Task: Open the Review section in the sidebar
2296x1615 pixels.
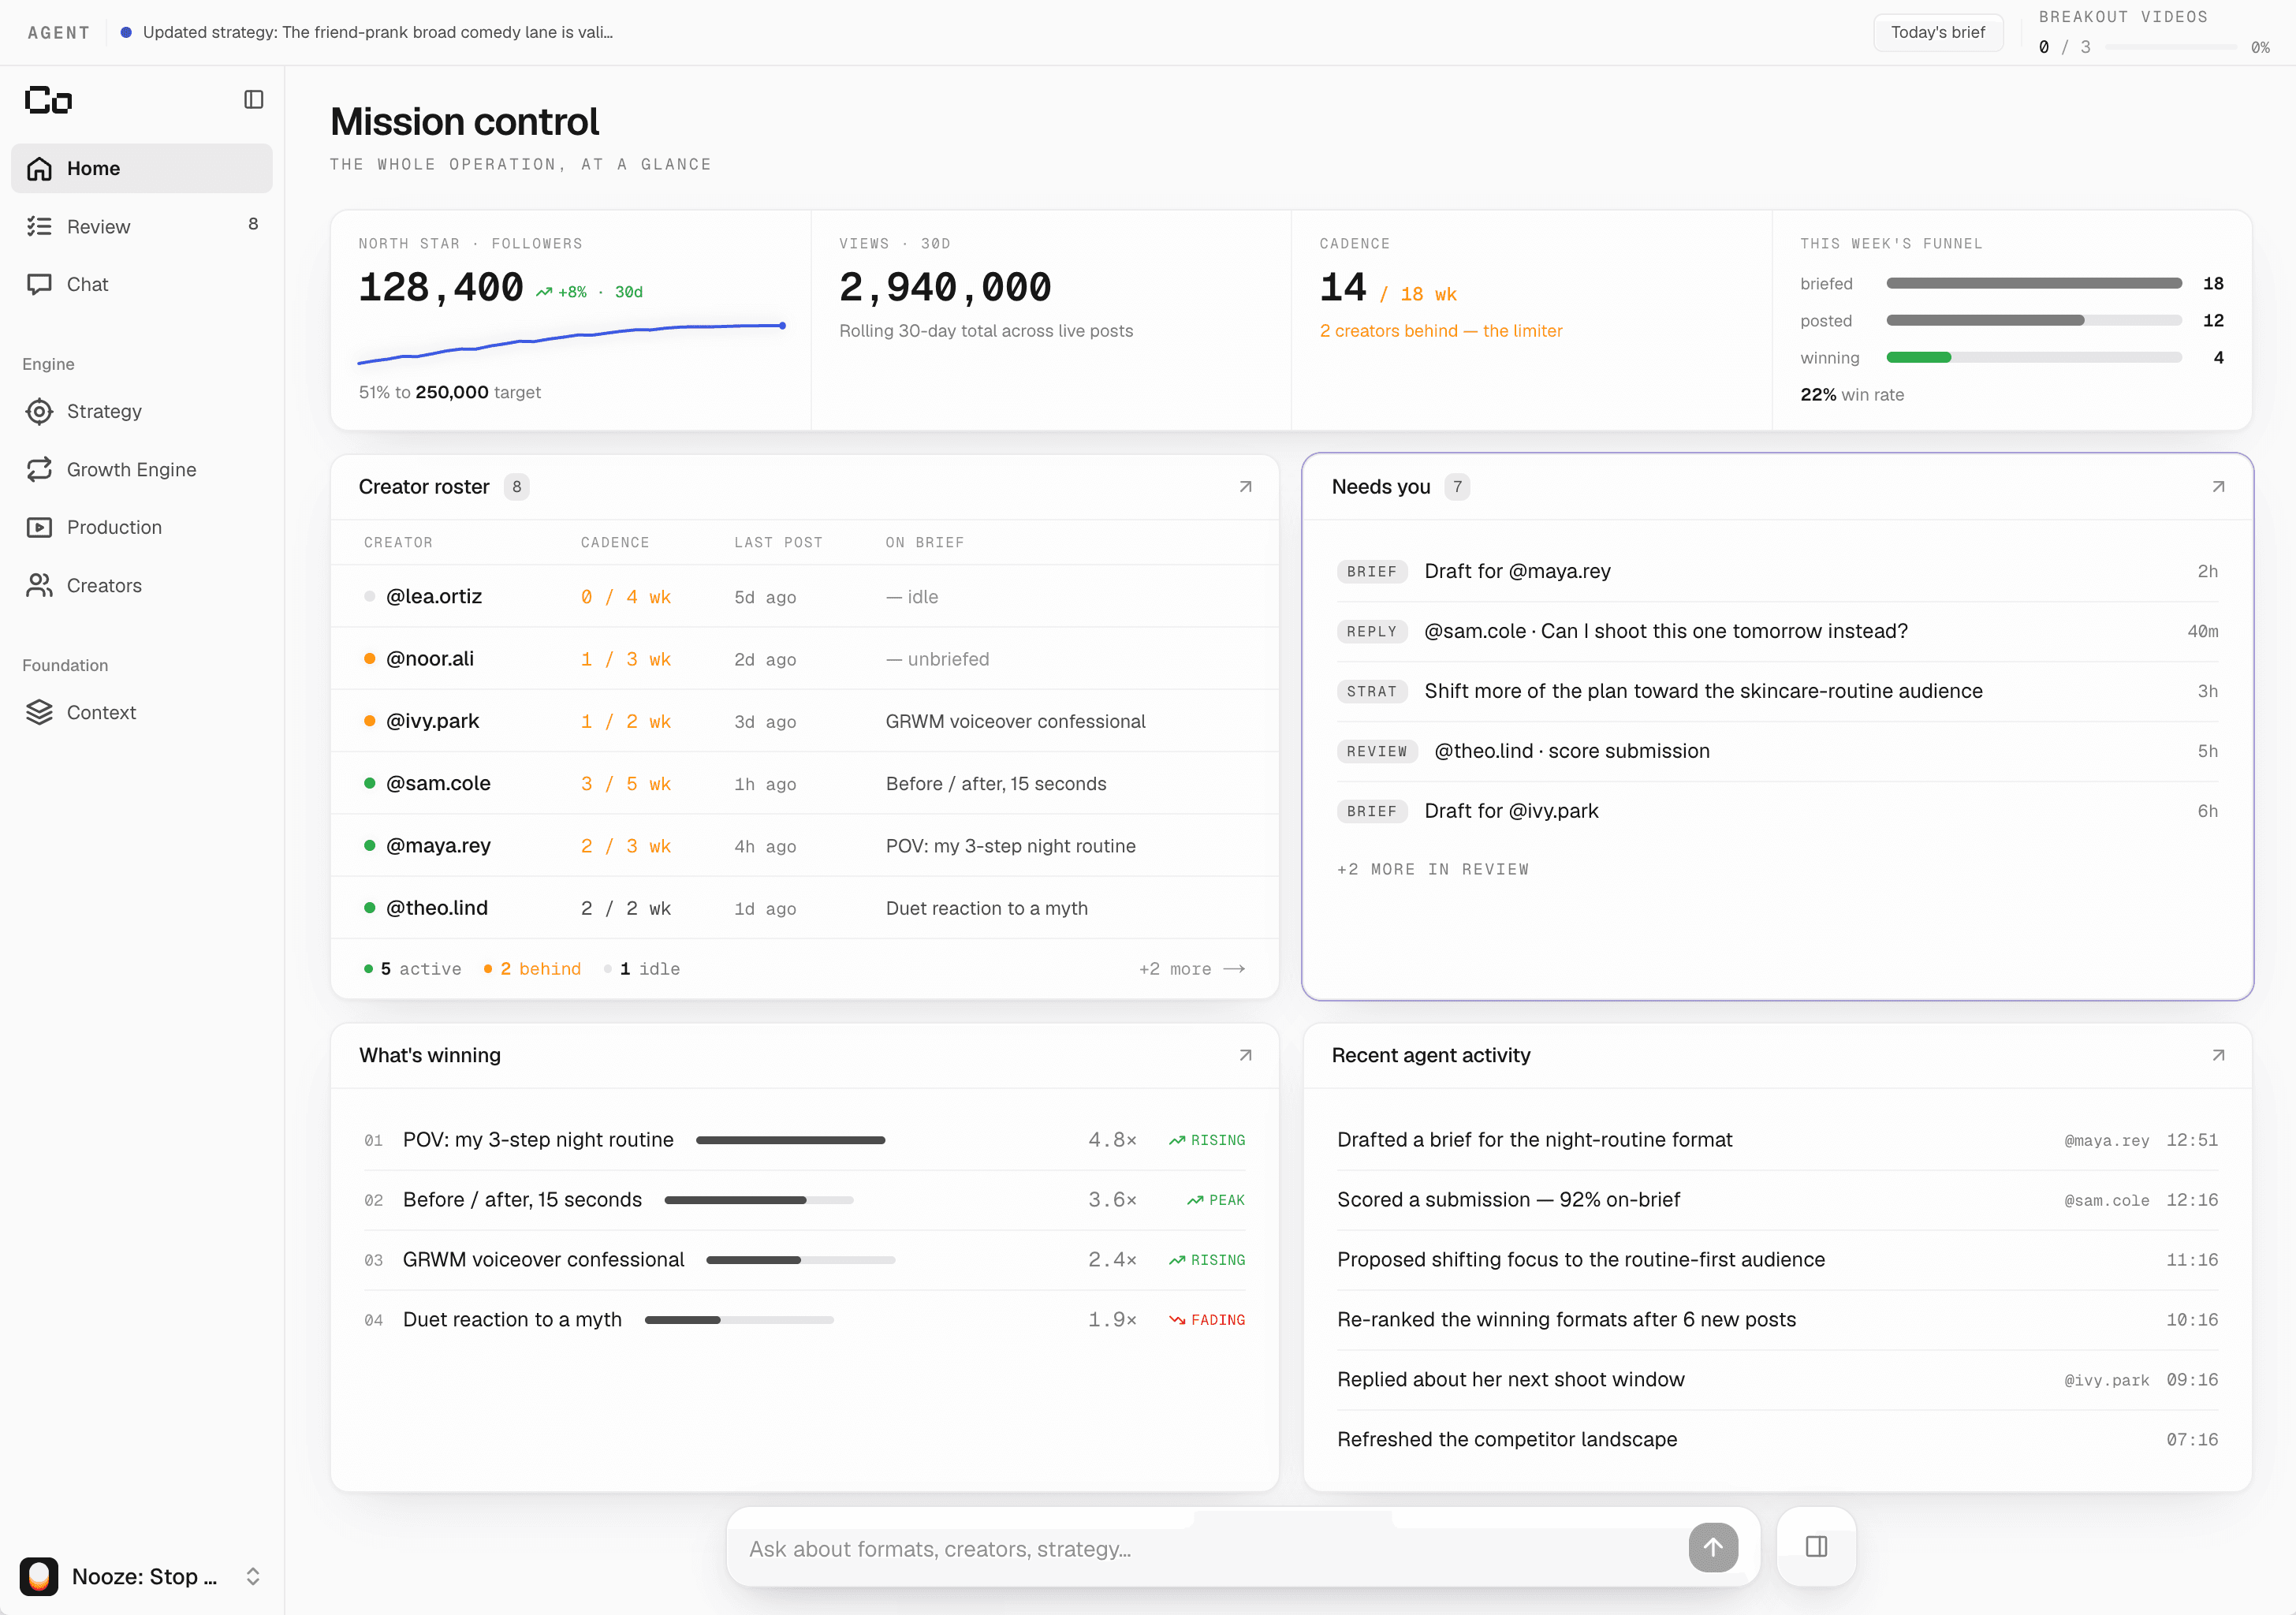Action: [x=141, y=226]
